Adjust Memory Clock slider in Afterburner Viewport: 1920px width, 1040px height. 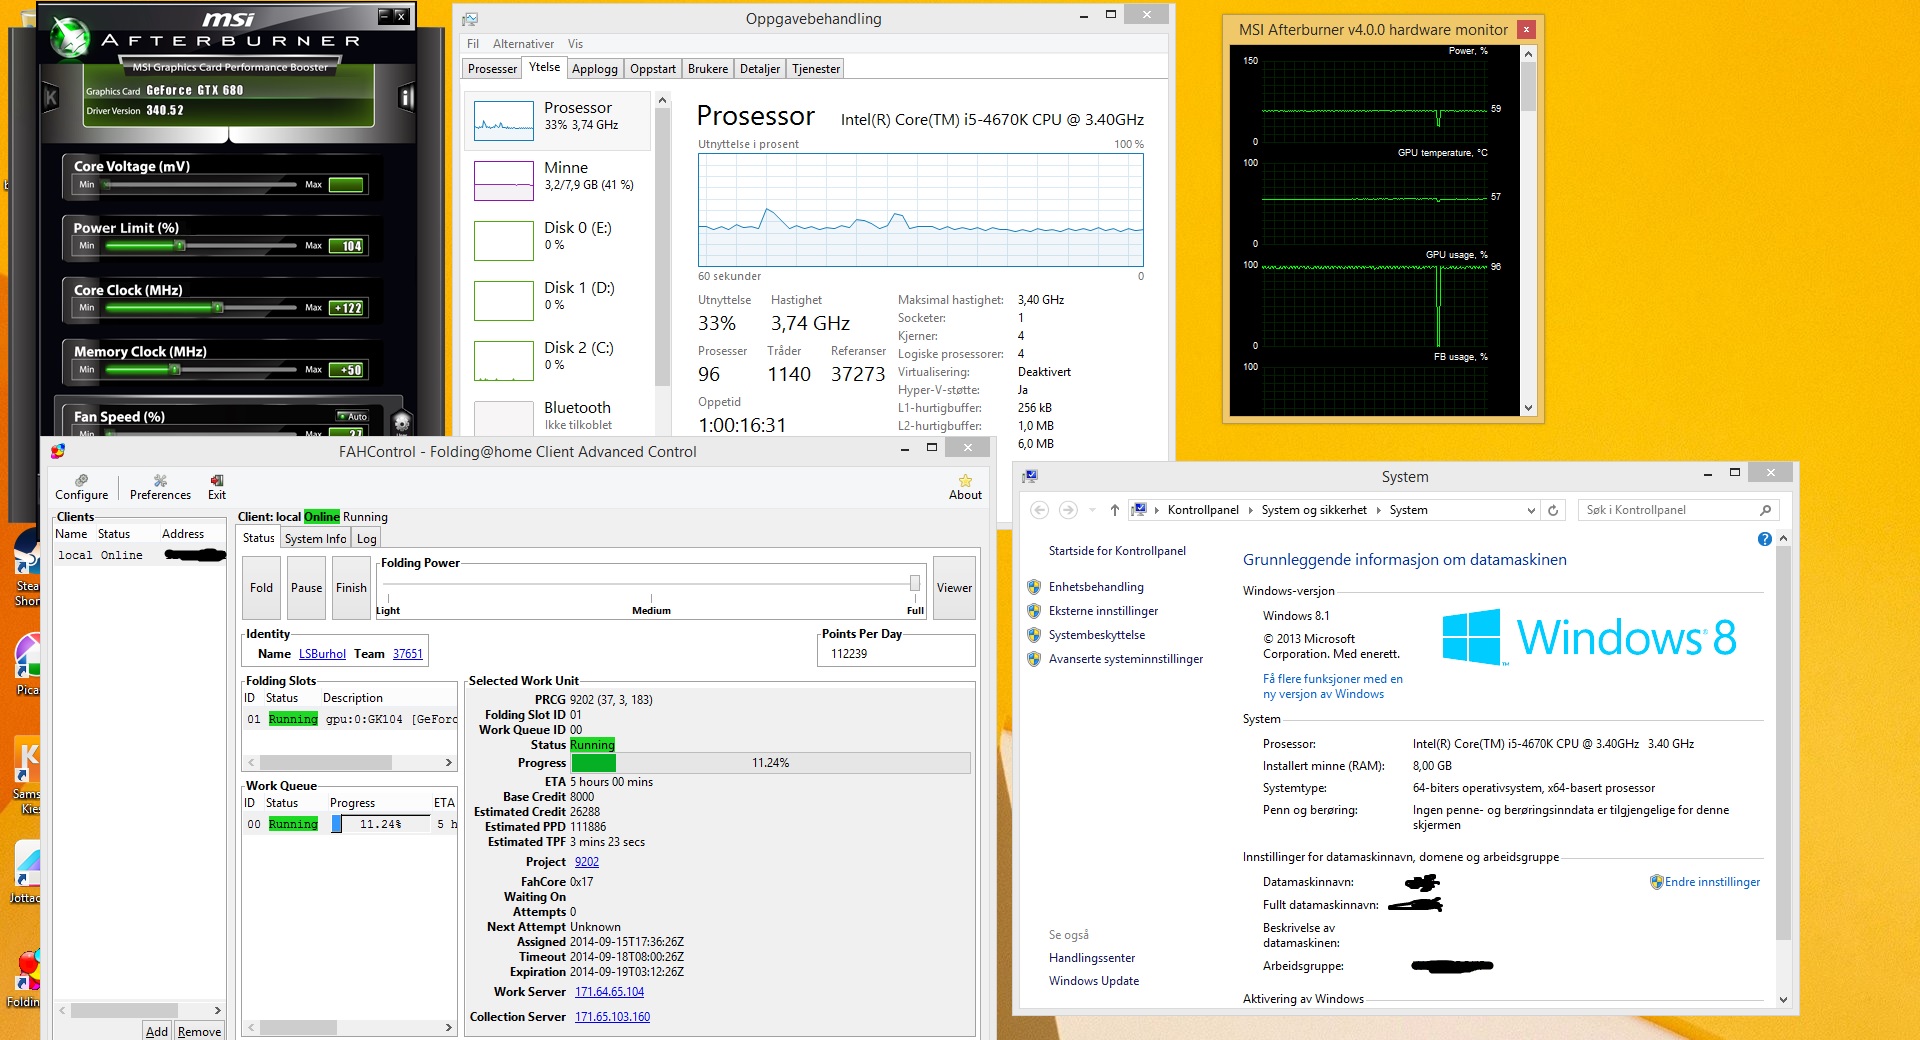(175, 370)
